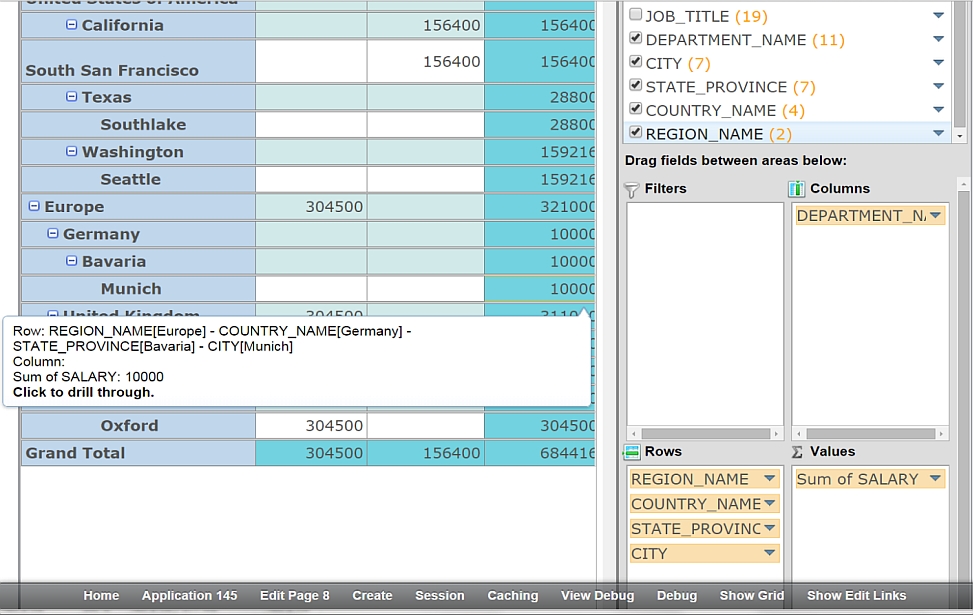Click Show Grid in developer toolbar
The width and height of the screenshot is (973, 615).
tap(751, 596)
